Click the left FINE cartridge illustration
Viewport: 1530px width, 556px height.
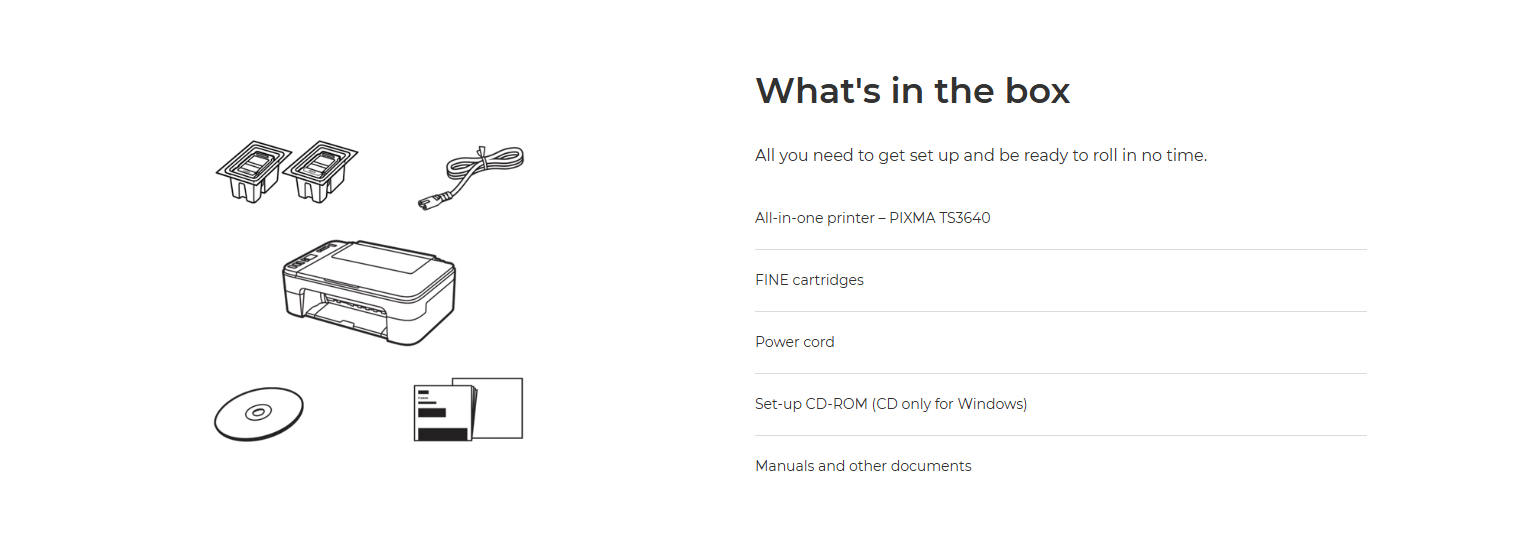tap(252, 170)
